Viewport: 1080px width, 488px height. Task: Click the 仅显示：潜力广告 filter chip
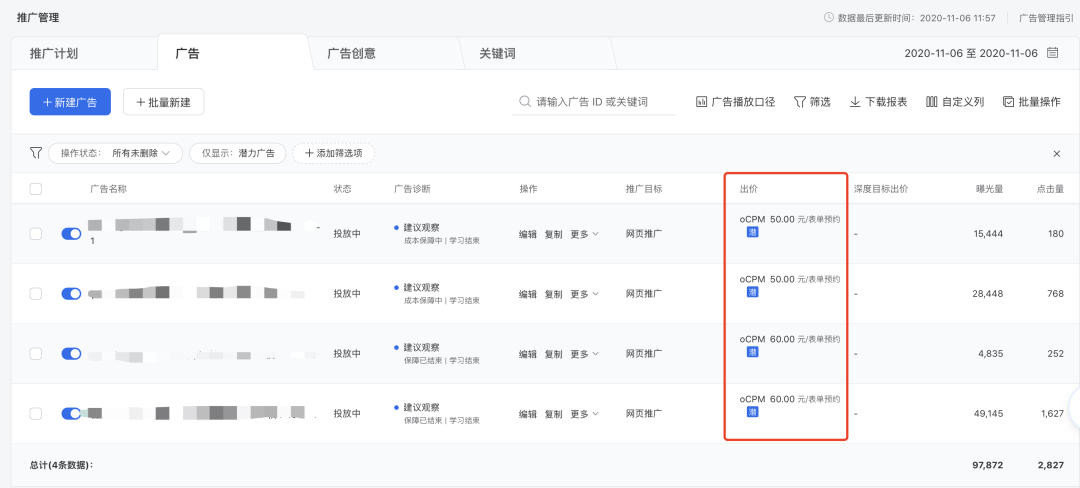[238, 153]
